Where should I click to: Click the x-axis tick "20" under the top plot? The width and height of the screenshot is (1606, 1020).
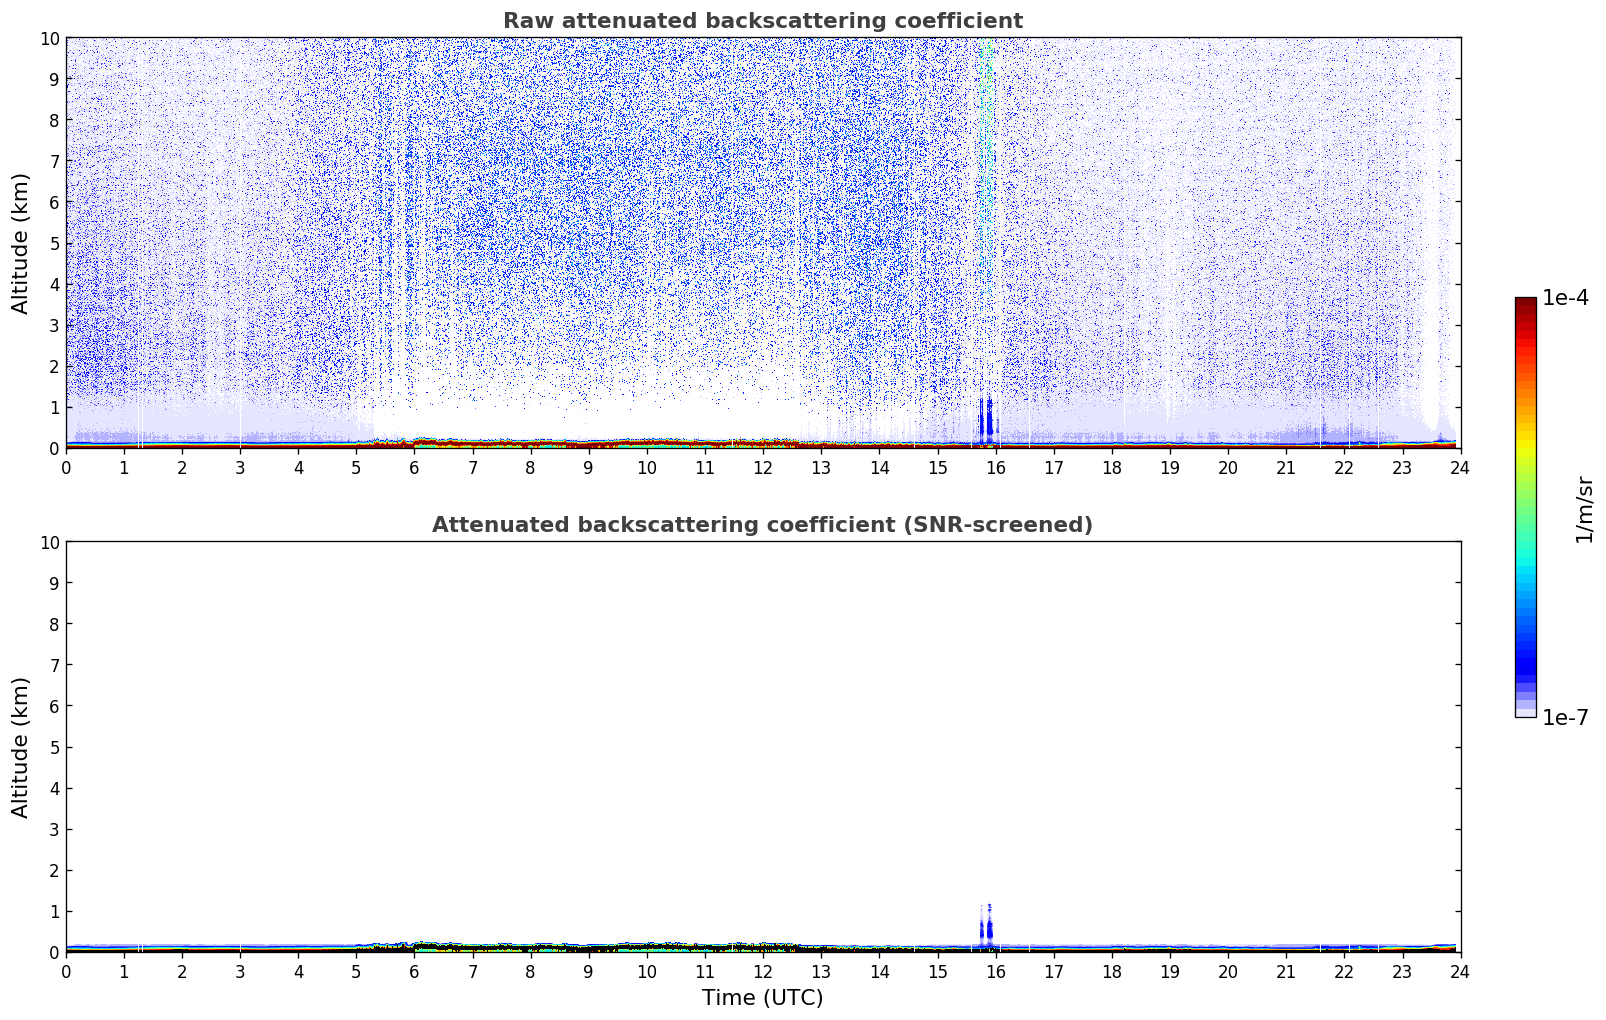[1228, 467]
